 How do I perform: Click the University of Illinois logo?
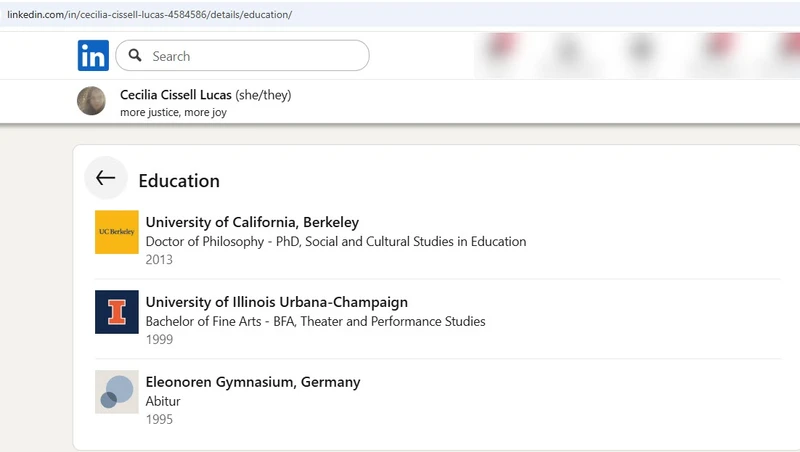(117, 312)
